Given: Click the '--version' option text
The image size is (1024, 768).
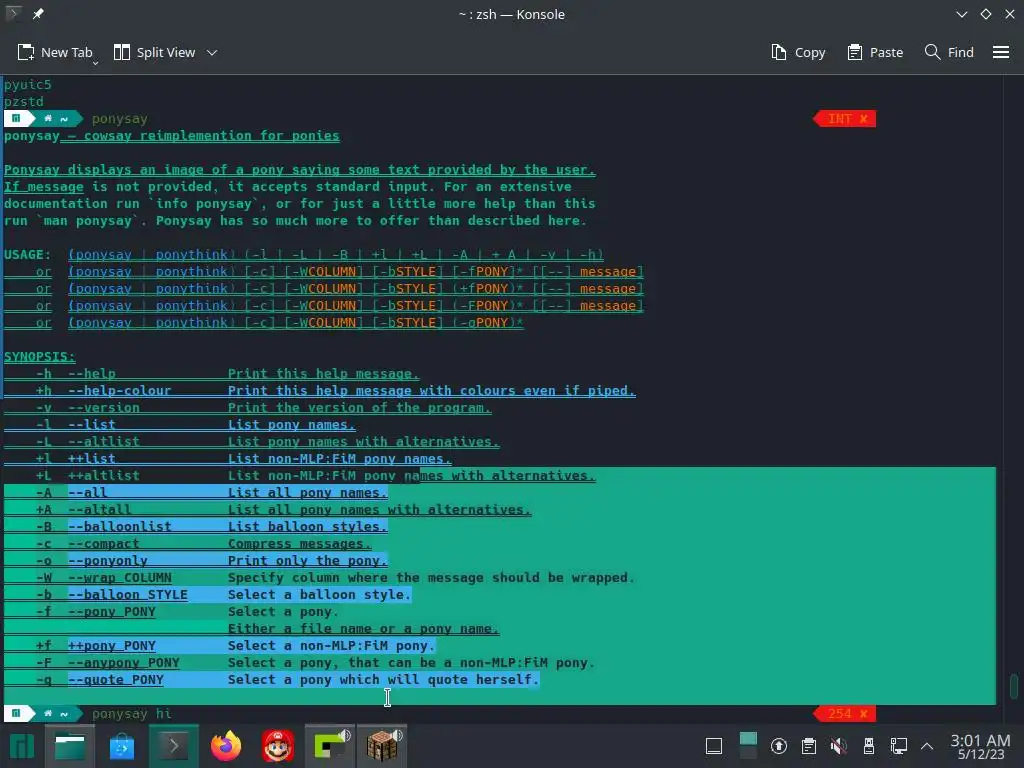Looking at the screenshot, I should (104, 408).
